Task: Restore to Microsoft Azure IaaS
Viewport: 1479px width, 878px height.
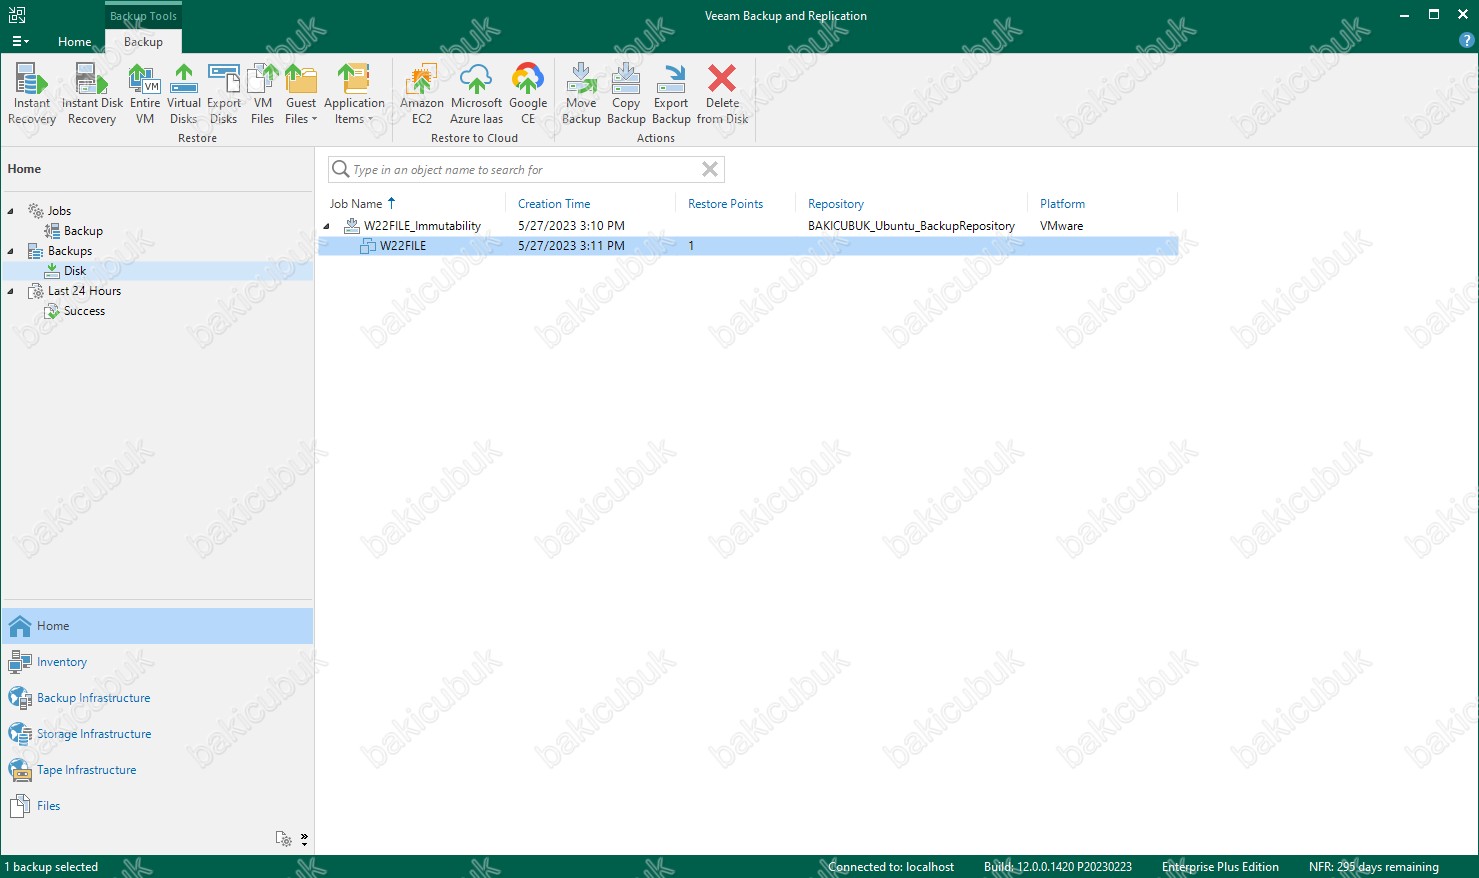Action: click(476, 94)
